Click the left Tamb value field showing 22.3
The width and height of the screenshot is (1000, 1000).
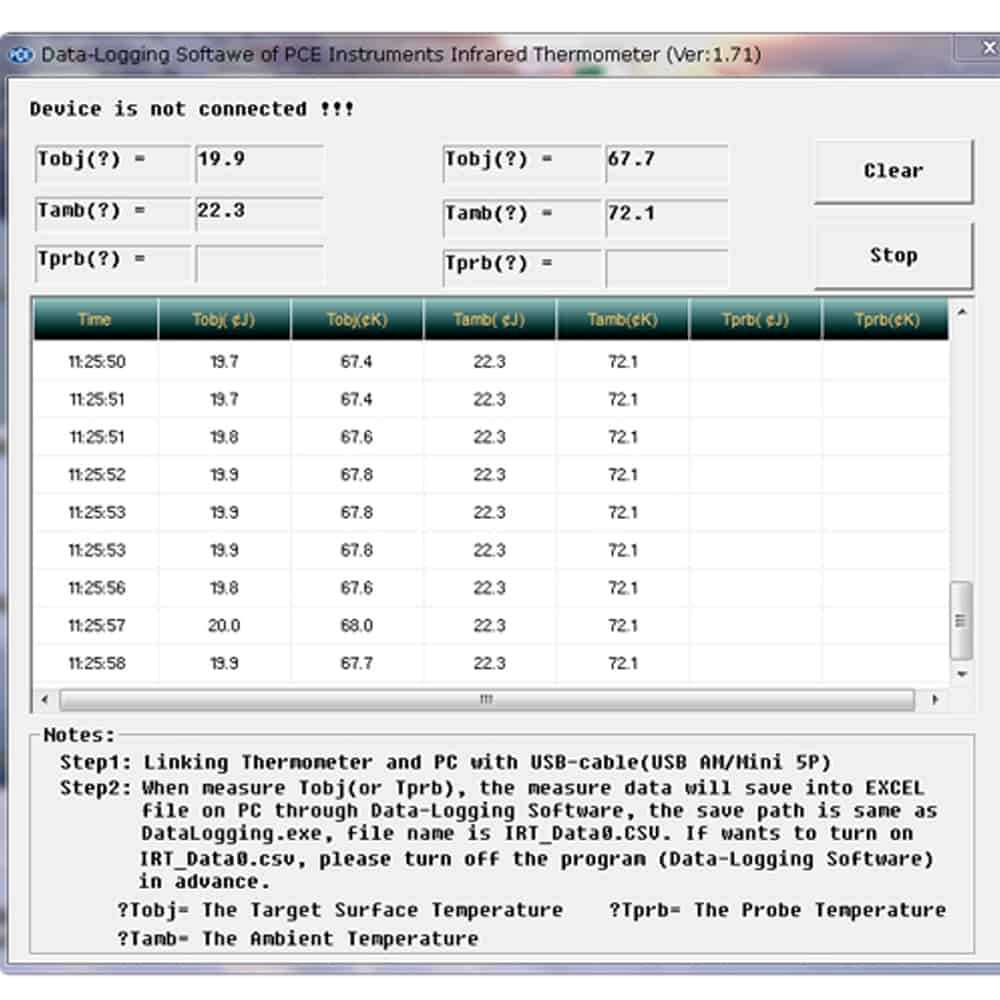259,213
